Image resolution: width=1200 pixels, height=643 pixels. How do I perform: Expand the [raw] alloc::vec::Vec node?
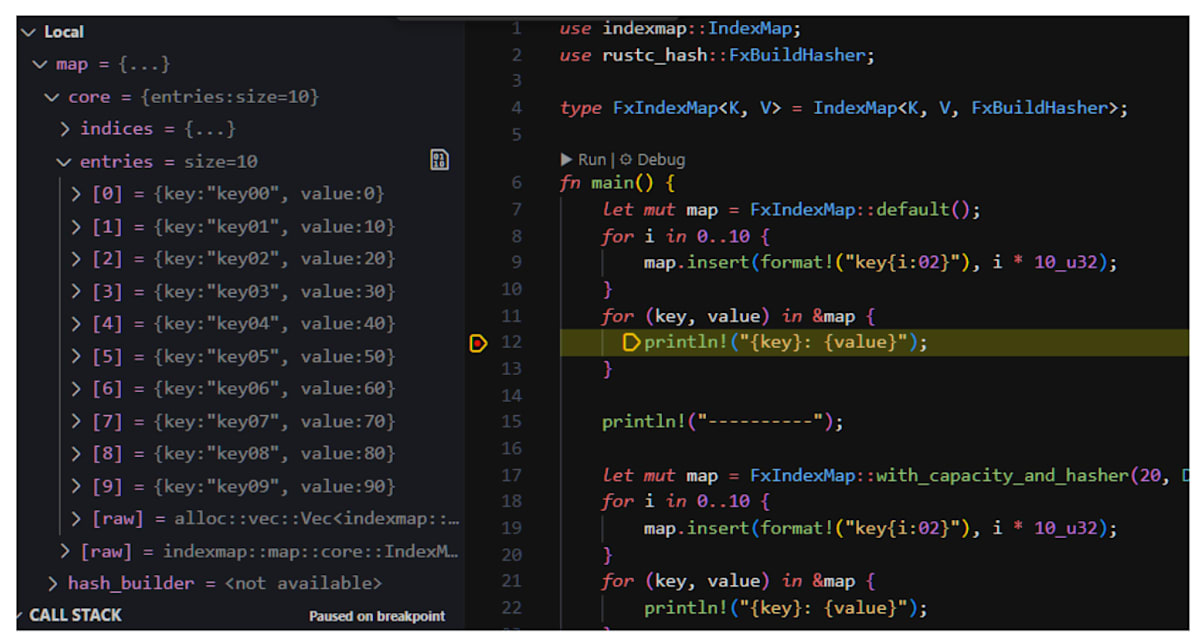point(77,519)
